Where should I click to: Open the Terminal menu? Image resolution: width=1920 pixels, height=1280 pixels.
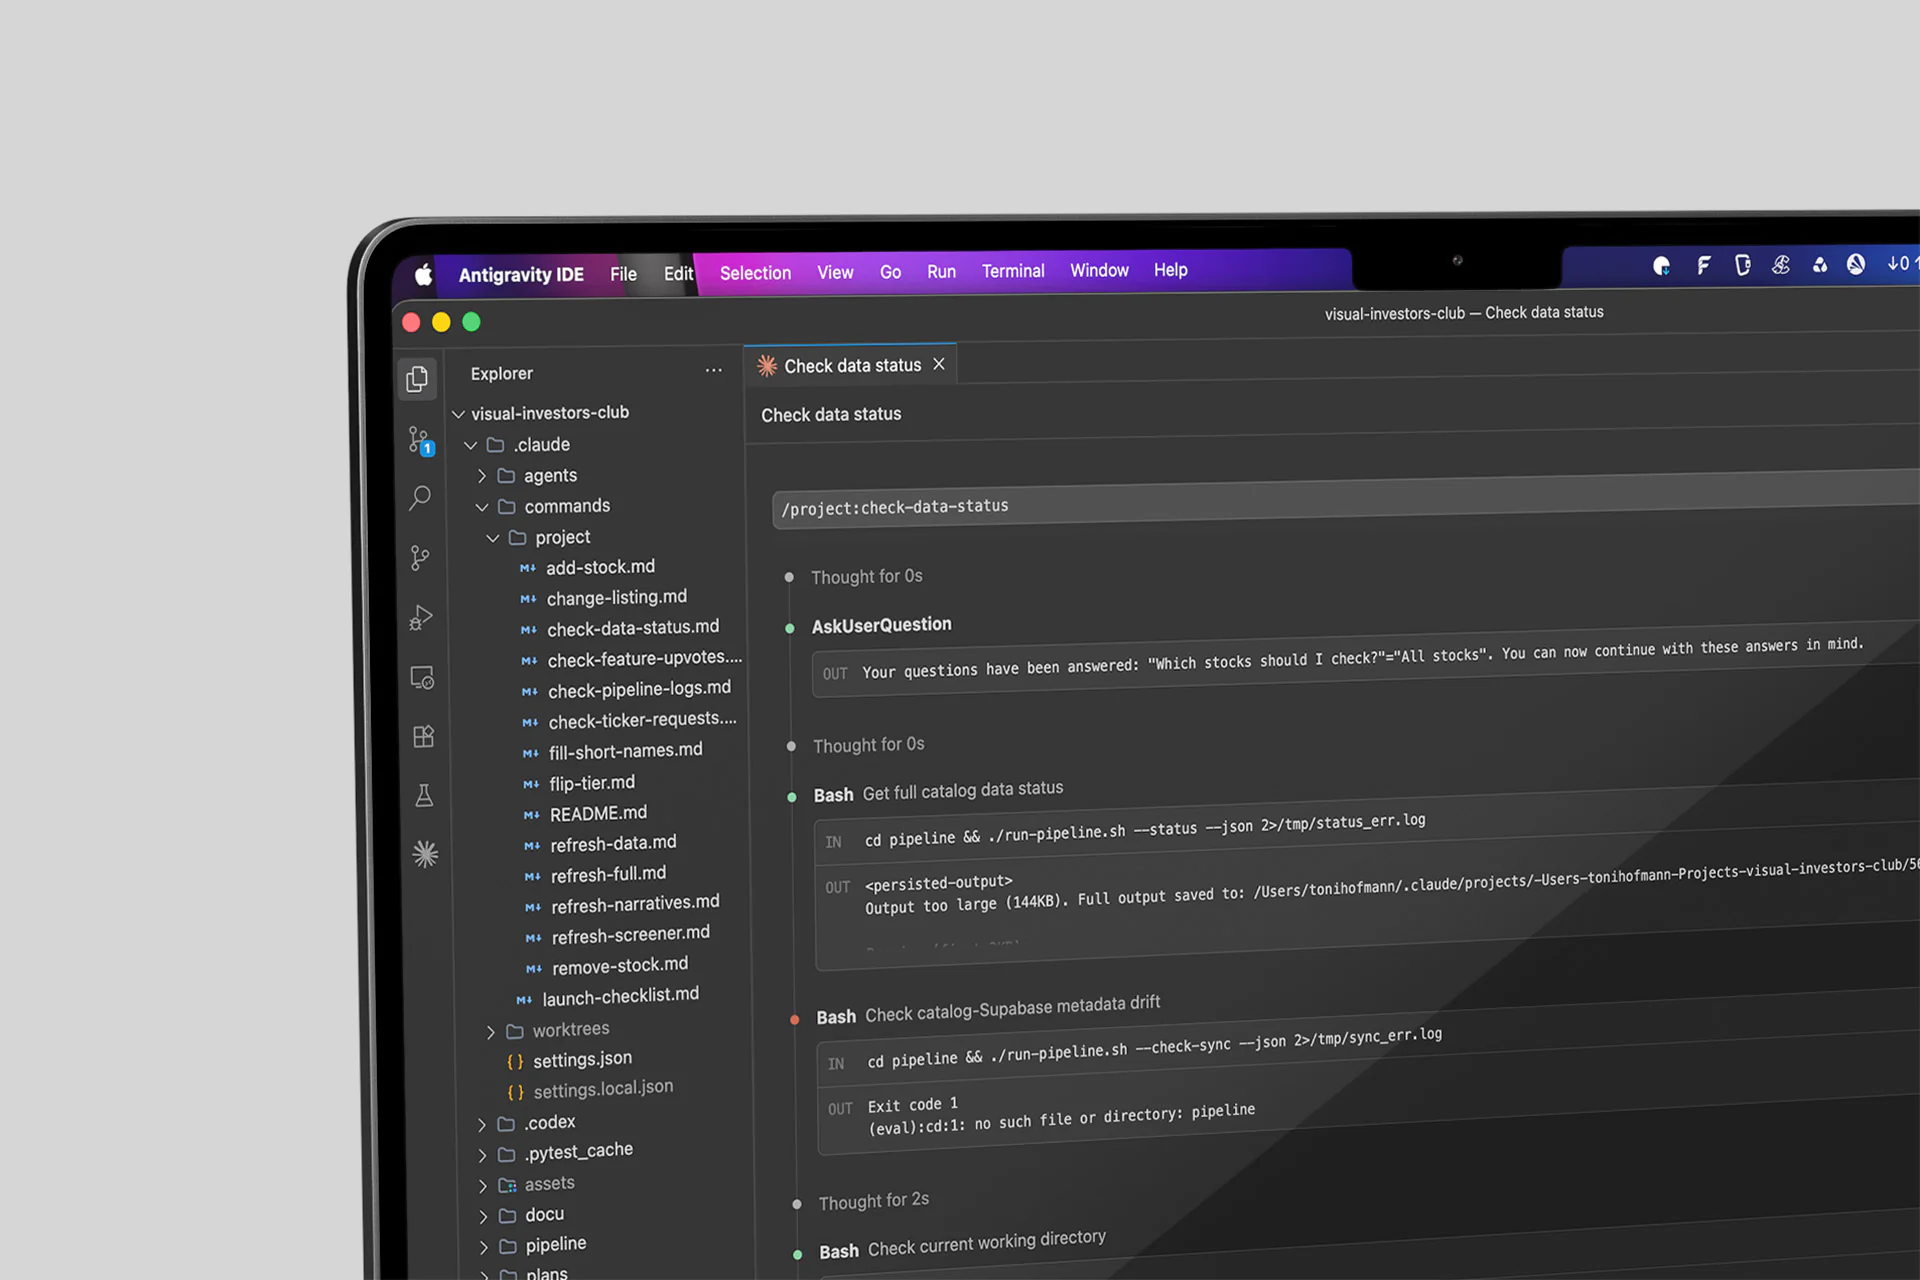(x=1013, y=271)
